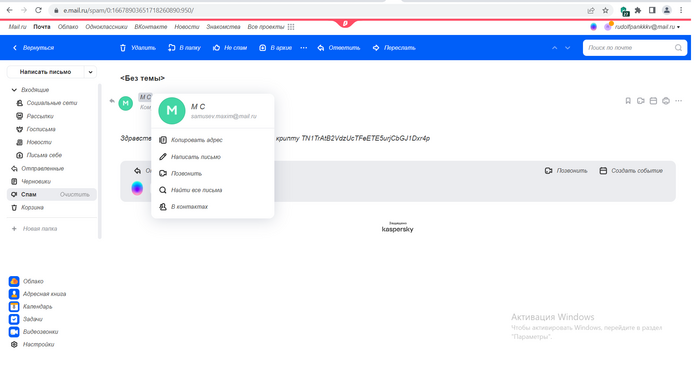The width and height of the screenshot is (700, 372).
Task: Click the small green M sender avatar
Action: [125, 103]
